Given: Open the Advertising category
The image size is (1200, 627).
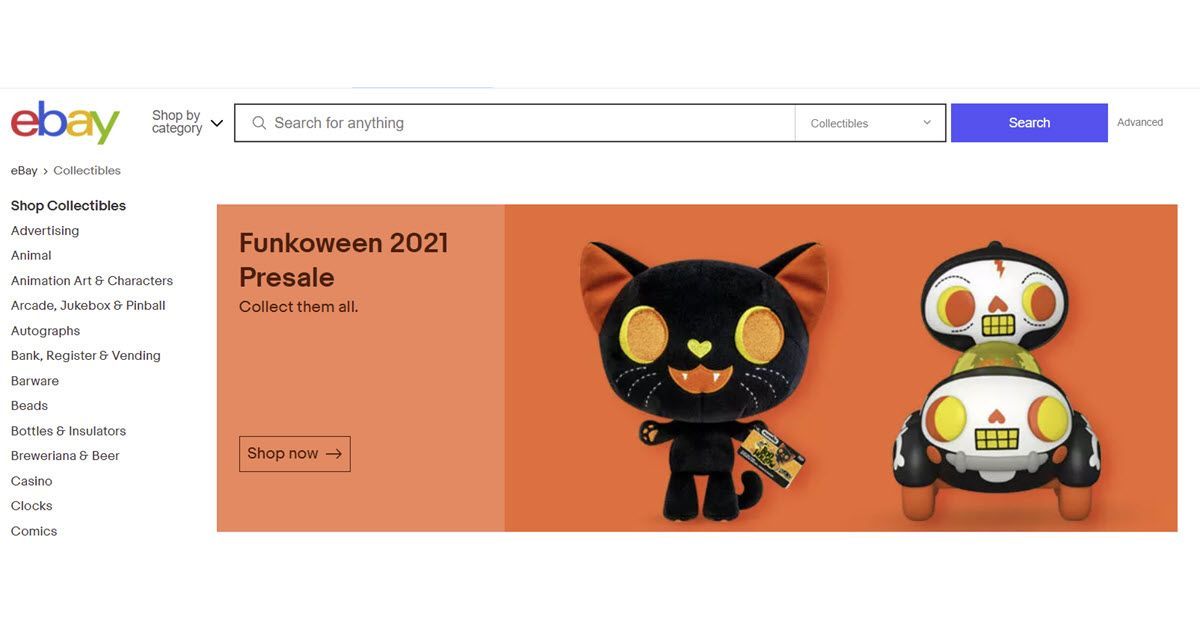Looking at the screenshot, I should coord(45,231).
